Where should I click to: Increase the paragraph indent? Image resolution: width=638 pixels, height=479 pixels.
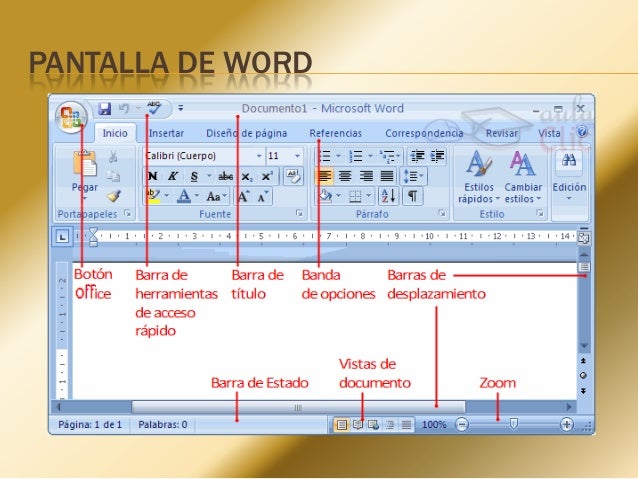coord(437,156)
